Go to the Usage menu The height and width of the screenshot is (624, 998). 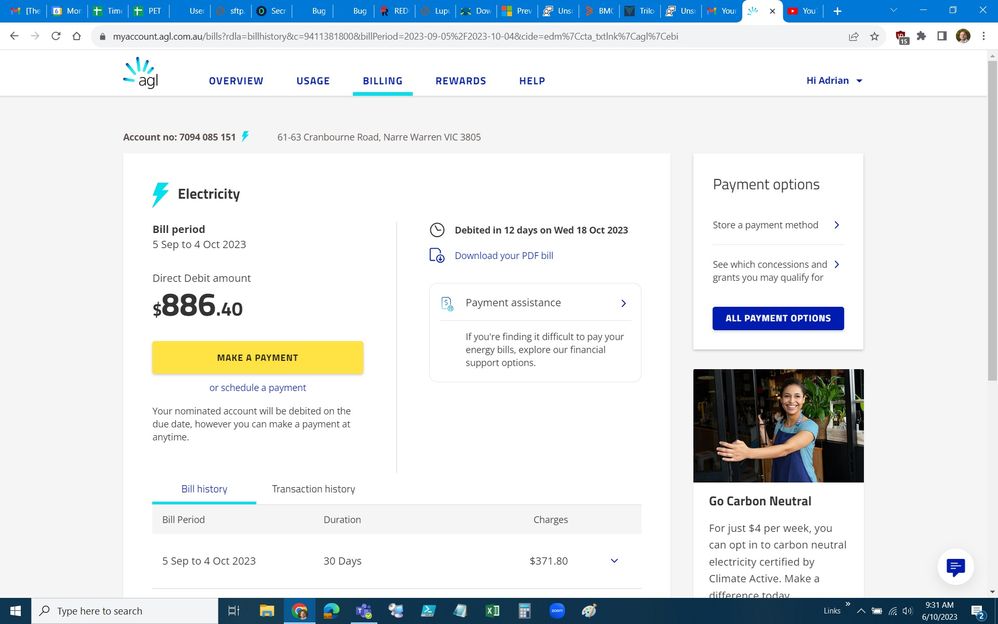(x=313, y=81)
